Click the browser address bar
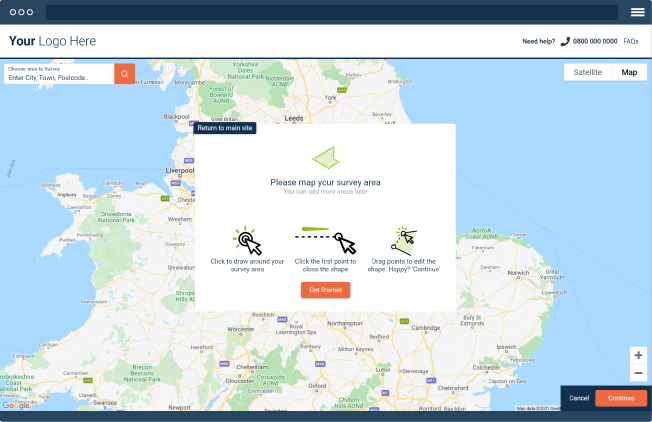Viewport: 652px width, 422px height. tap(331, 12)
